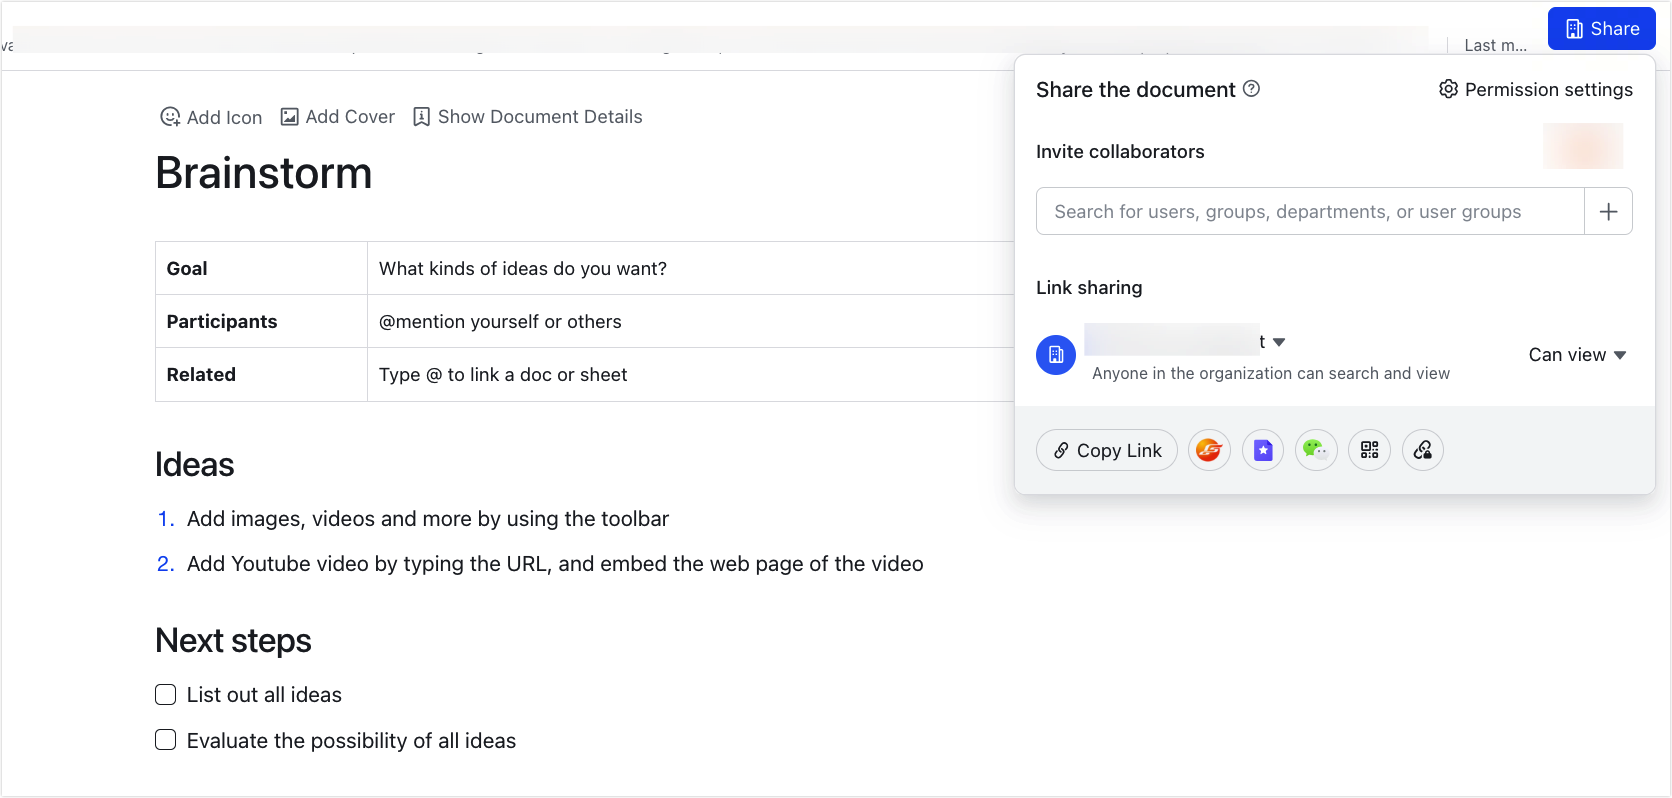Click the blue Share button

tap(1601, 29)
